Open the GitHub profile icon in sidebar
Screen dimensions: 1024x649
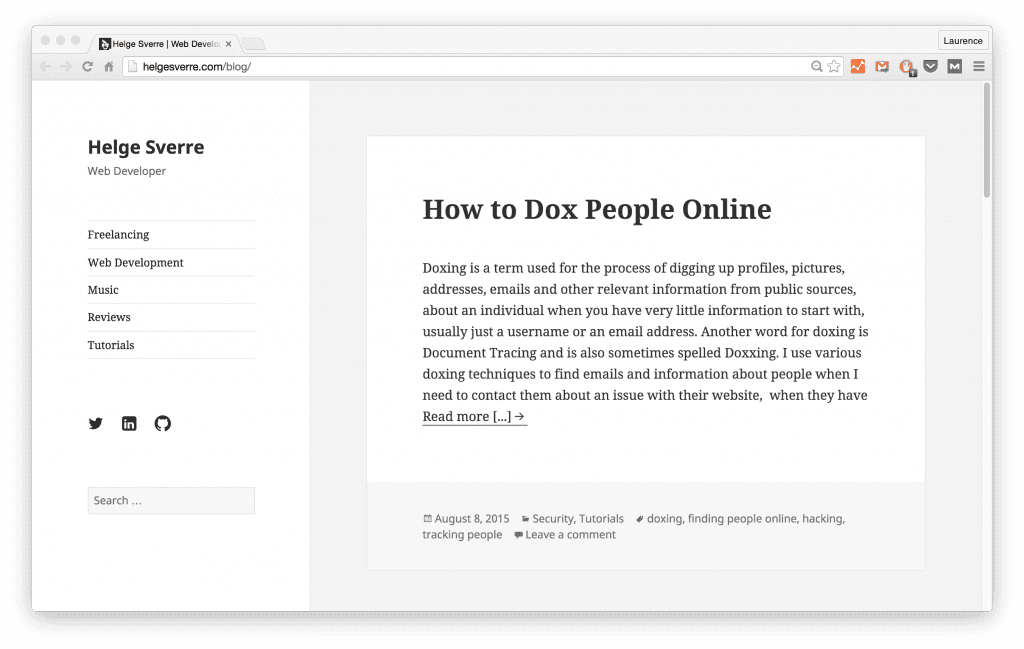pyautogui.click(x=163, y=423)
